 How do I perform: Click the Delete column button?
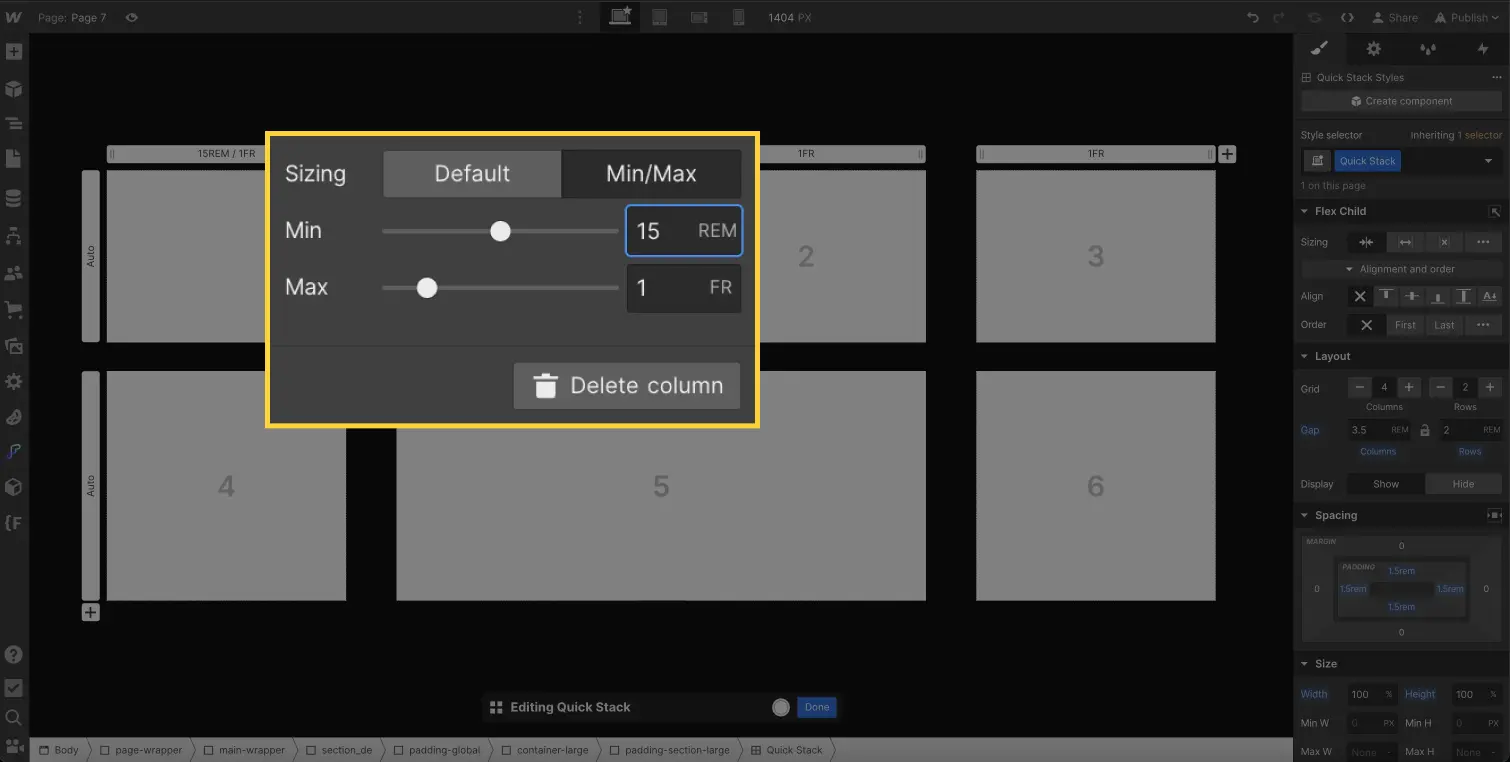point(626,385)
